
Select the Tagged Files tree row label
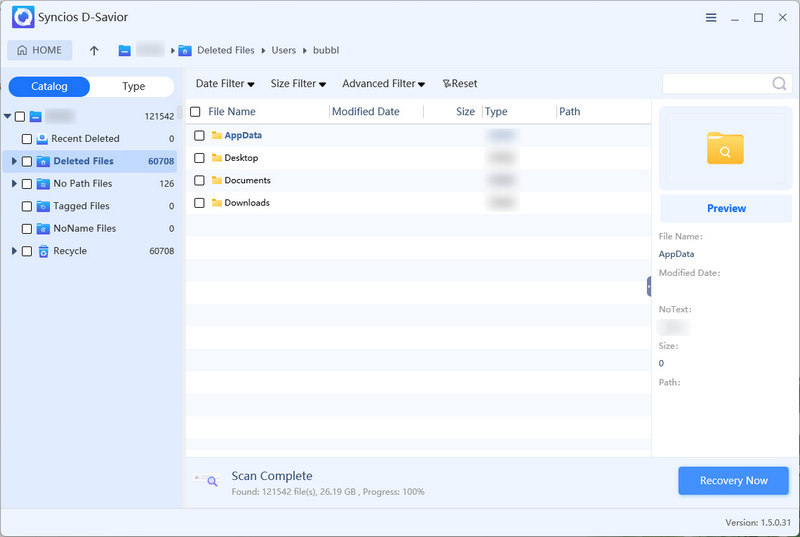82,206
